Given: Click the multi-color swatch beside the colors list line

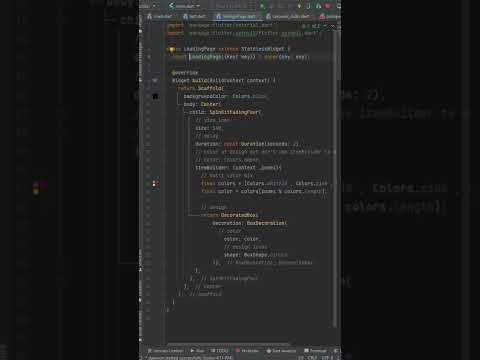Looking at the screenshot, I should point(155,183).
